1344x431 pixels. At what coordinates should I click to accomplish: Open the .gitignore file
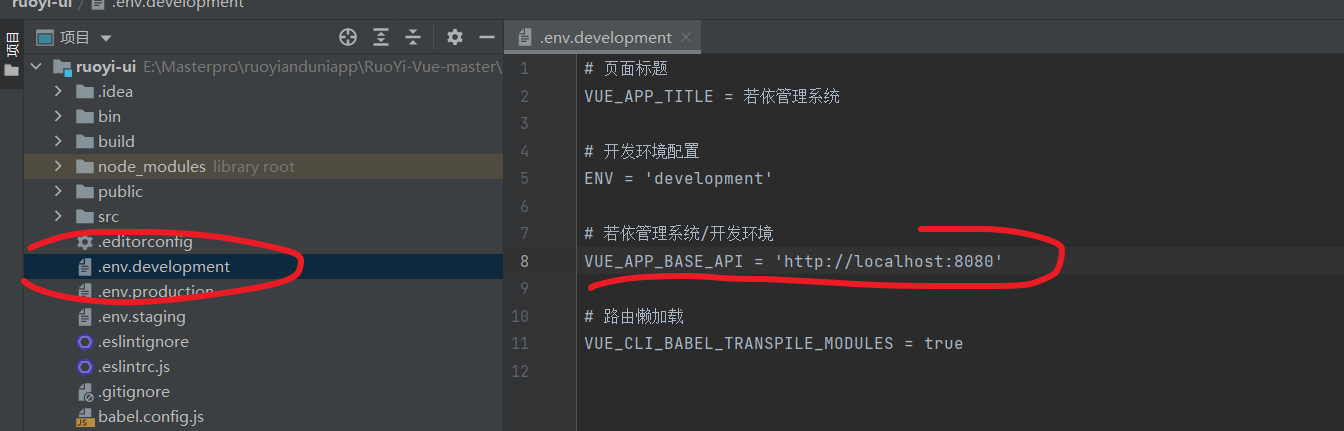[x=134, y=392]
